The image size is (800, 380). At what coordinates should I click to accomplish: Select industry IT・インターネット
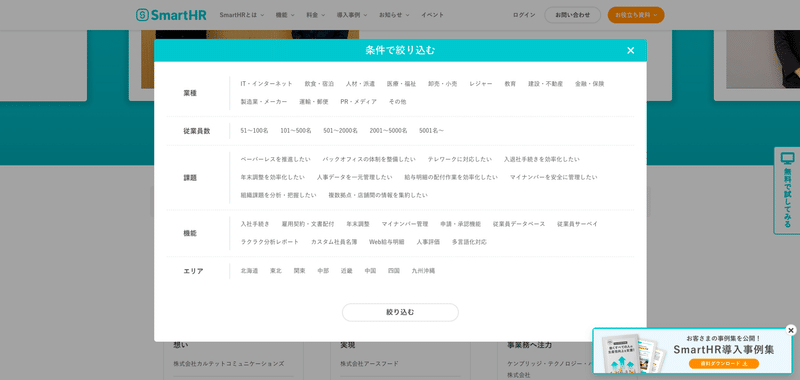(x=266, y=84)
